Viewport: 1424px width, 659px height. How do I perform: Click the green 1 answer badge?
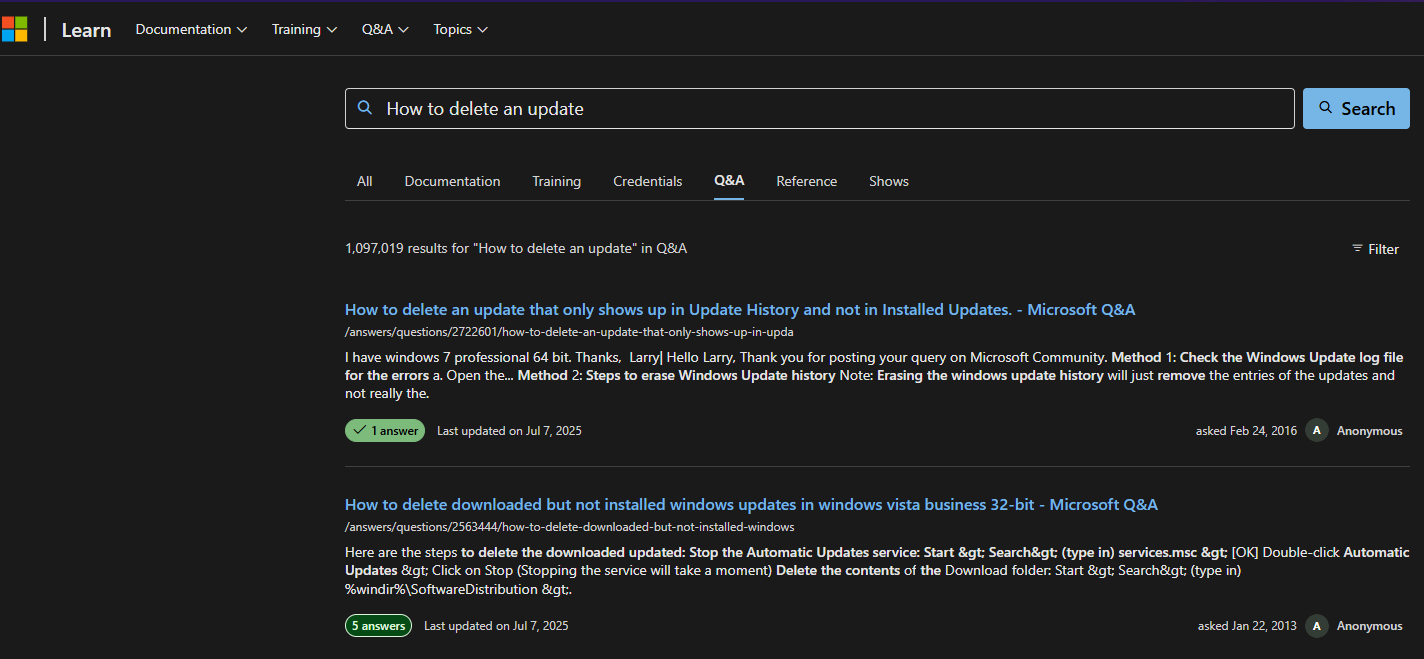[385, 430]
